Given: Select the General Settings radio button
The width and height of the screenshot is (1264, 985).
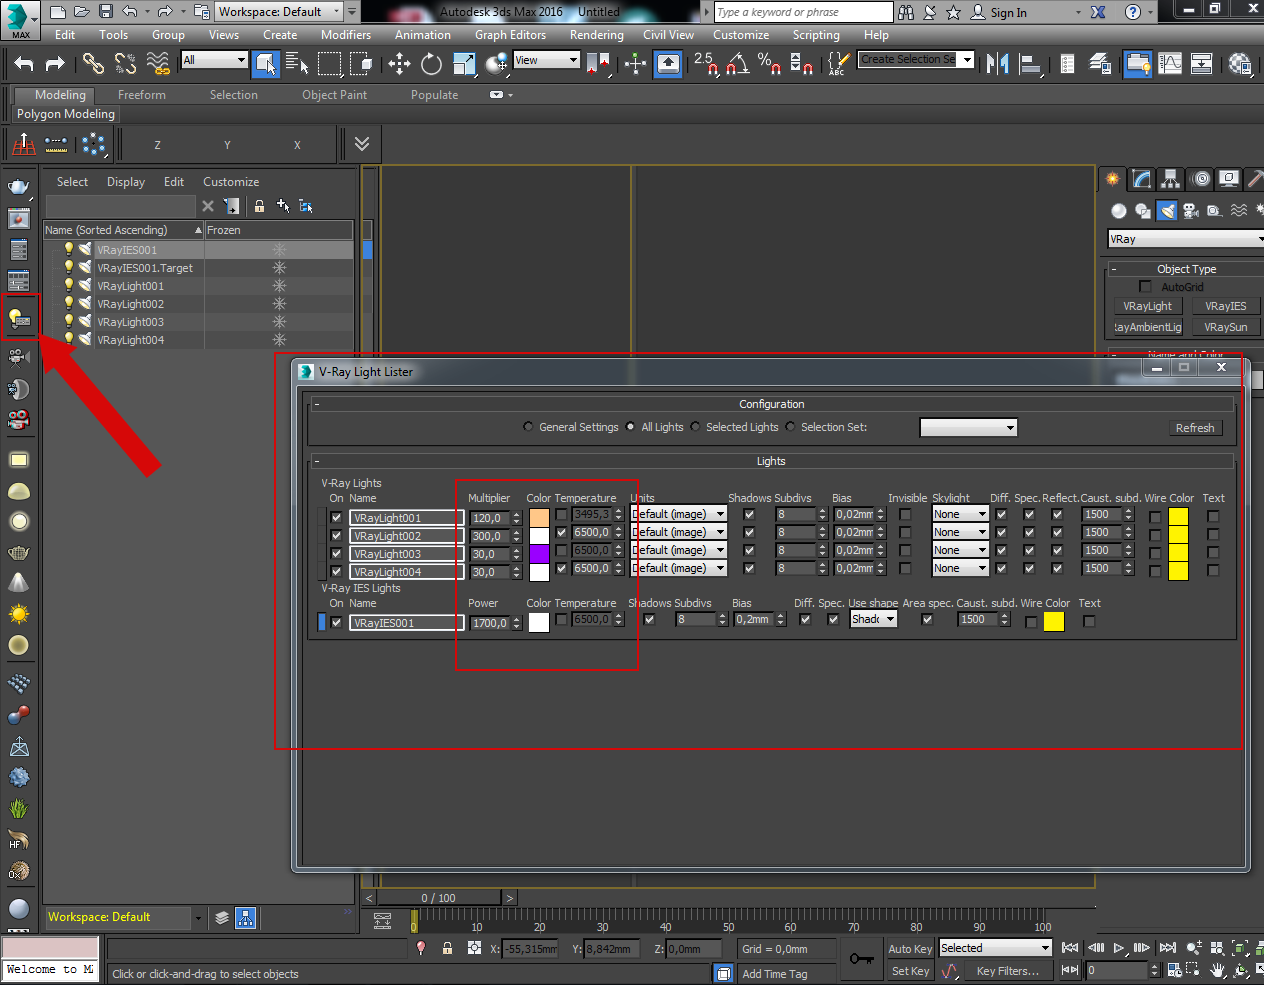Looking at the screenshot, I should click(528, 427).
